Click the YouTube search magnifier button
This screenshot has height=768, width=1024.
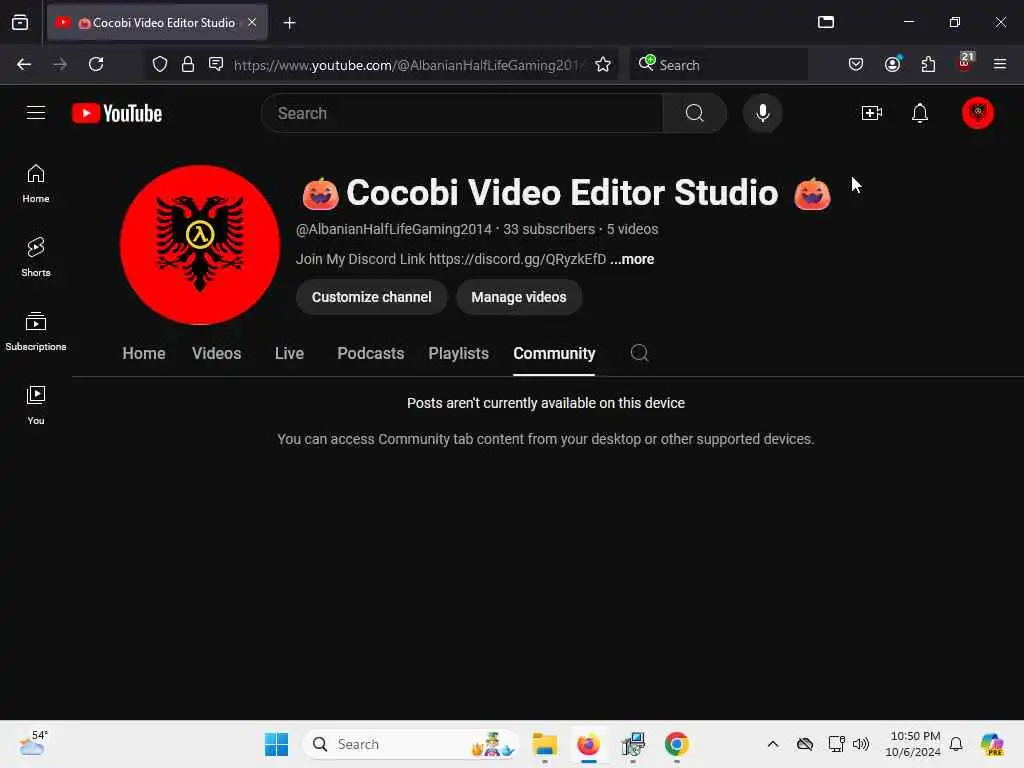(x=694, y=113)
